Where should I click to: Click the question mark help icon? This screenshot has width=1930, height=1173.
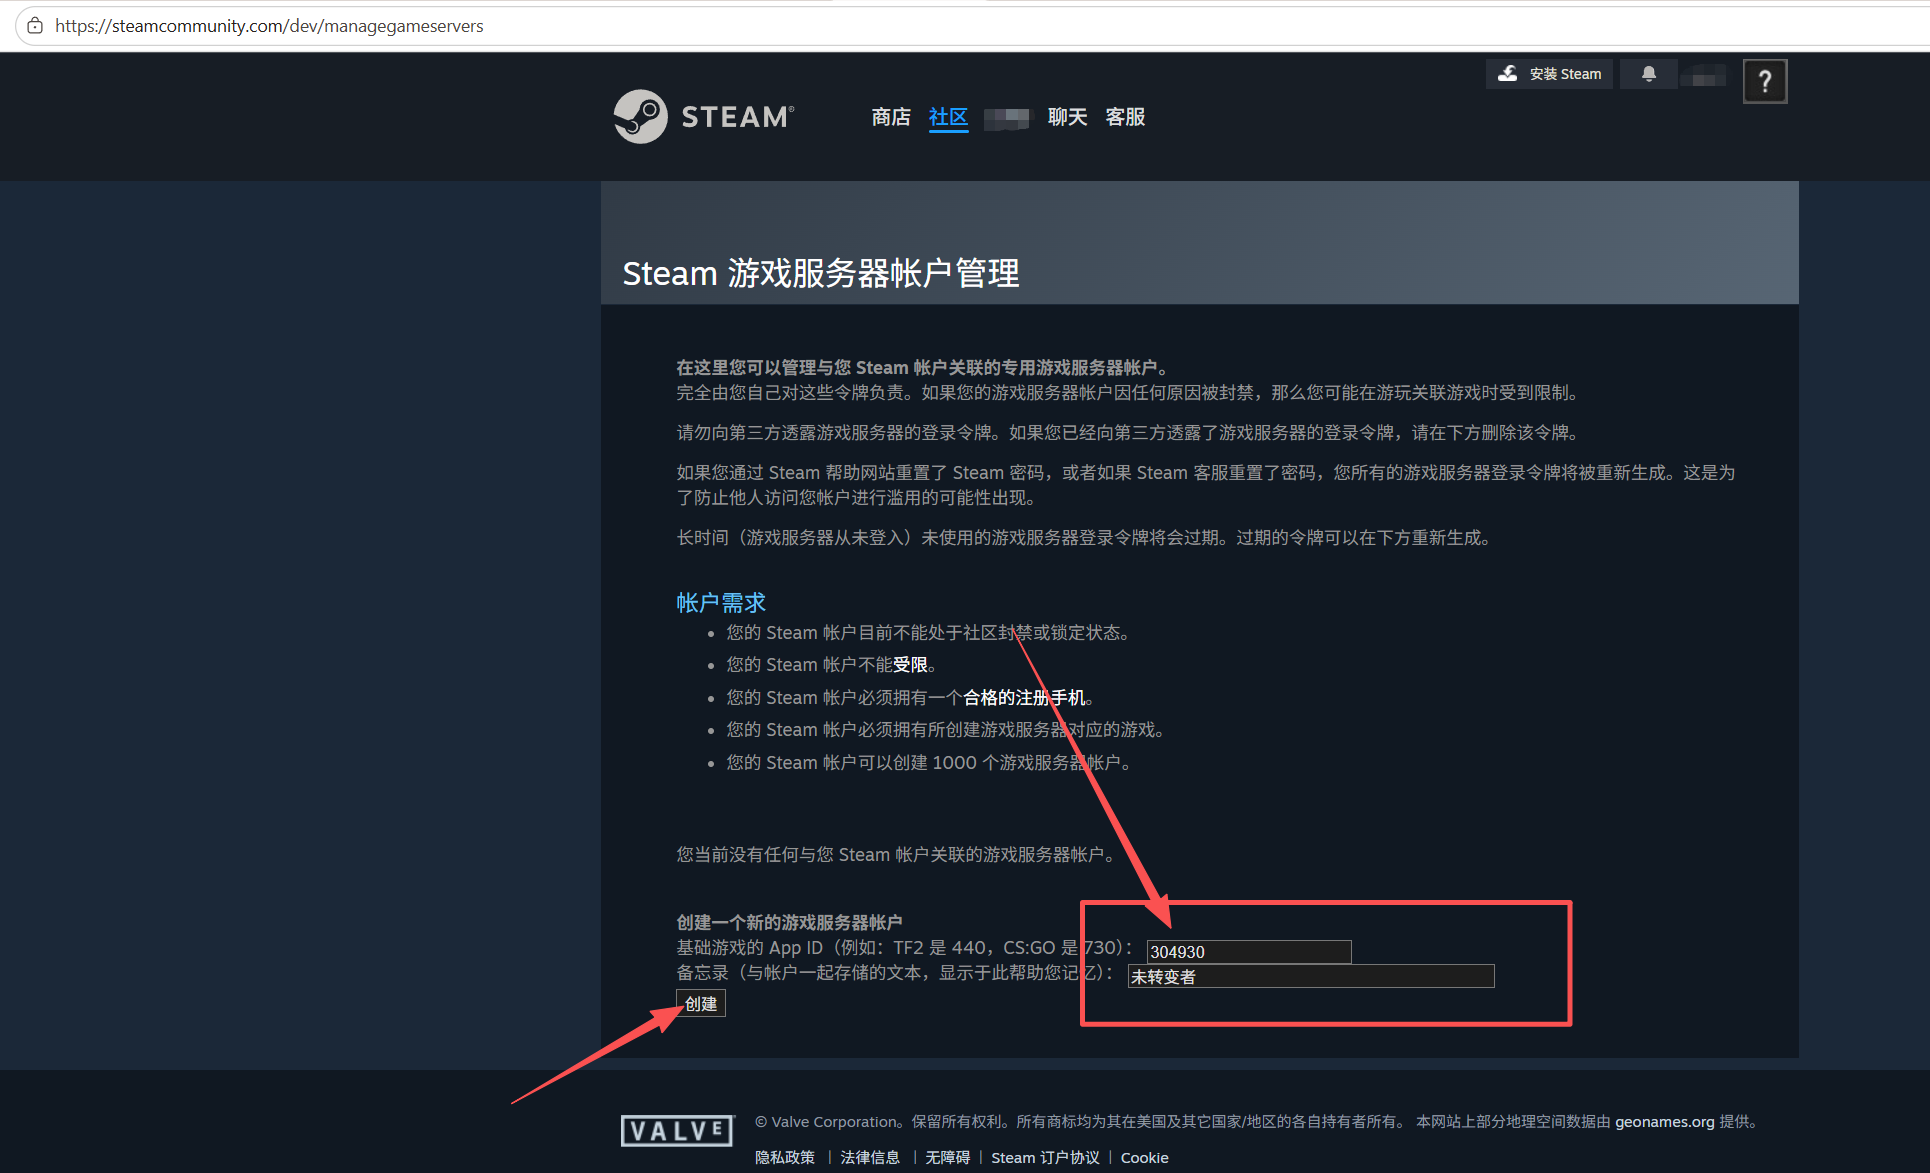[1764, 81]
